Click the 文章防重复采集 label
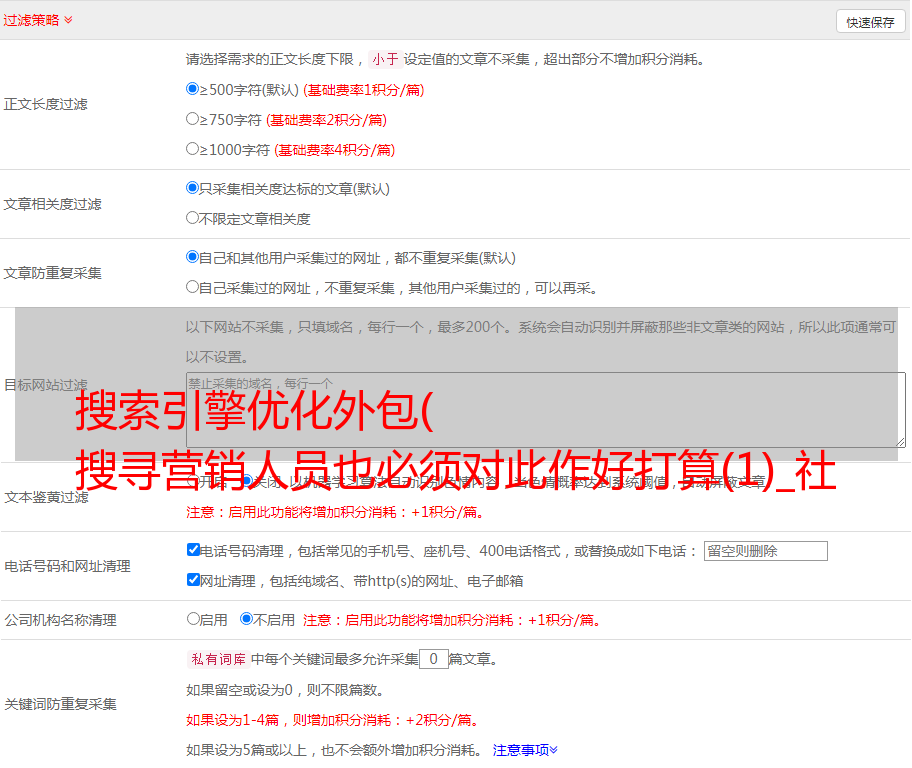 click(52, 273)
